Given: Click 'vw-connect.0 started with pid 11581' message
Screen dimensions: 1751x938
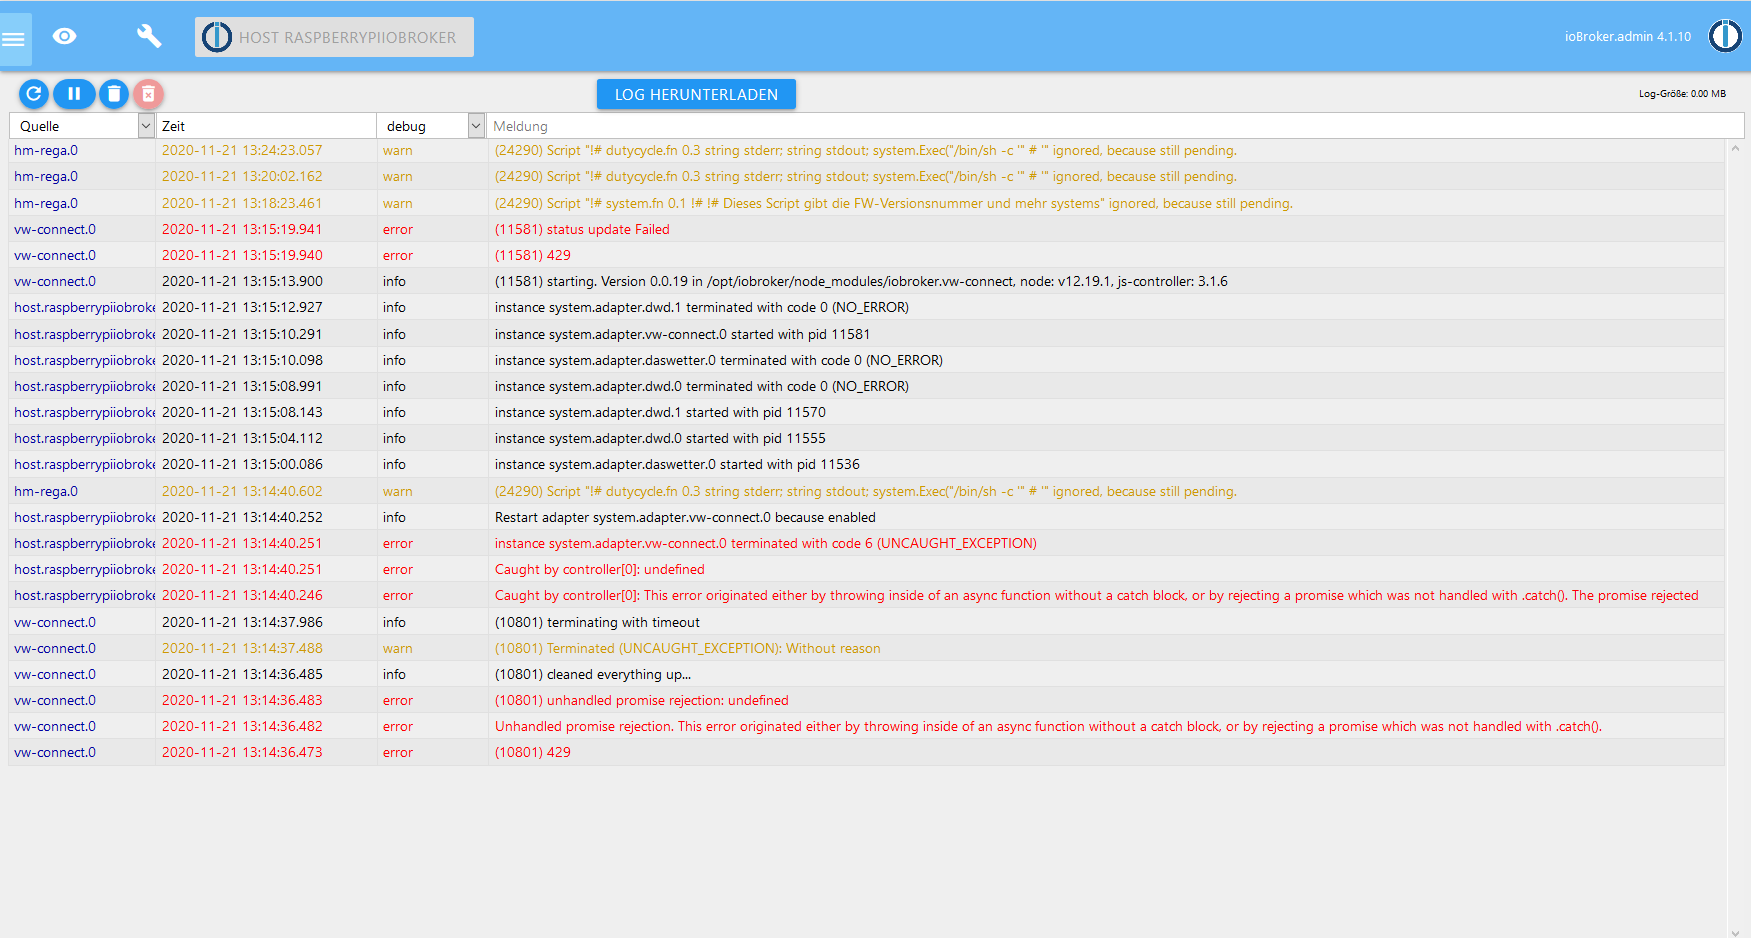Looking at the screenshot, I should click(x=682, y=334).
